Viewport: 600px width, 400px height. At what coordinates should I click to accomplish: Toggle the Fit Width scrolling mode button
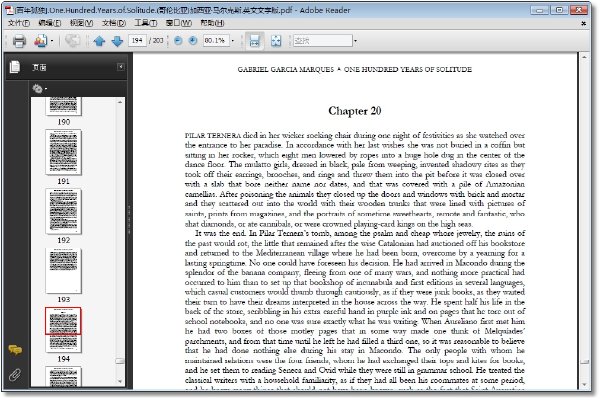coord(254,41)
